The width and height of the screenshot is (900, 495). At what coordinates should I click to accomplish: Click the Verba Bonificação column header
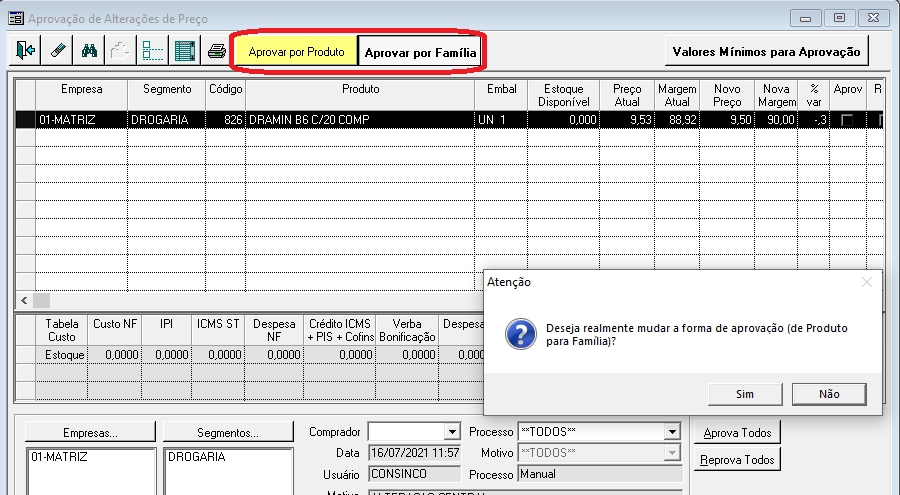(x=407, y=330)
